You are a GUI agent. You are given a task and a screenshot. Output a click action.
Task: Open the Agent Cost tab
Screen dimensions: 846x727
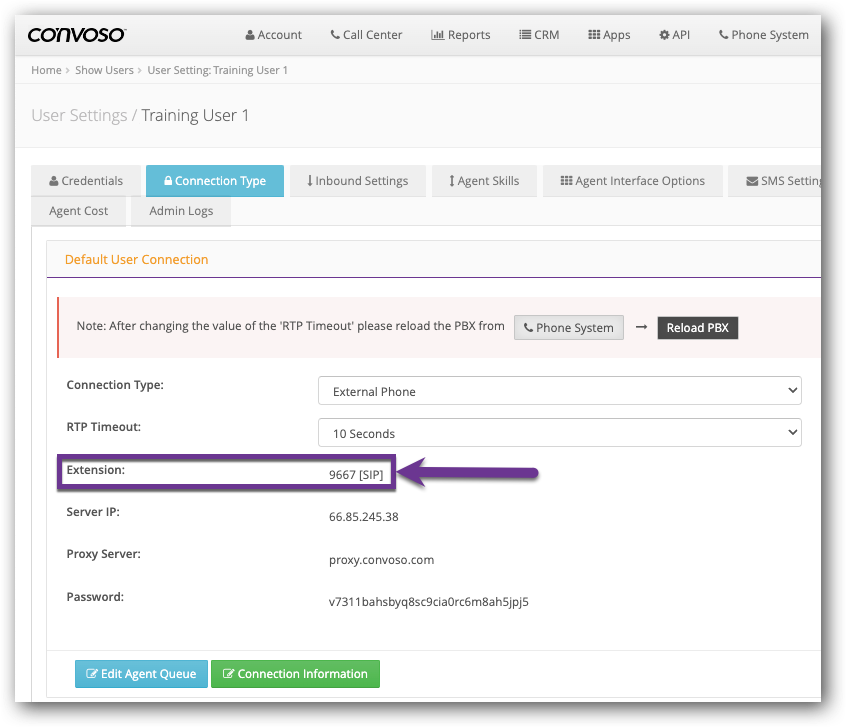[79, 211]
